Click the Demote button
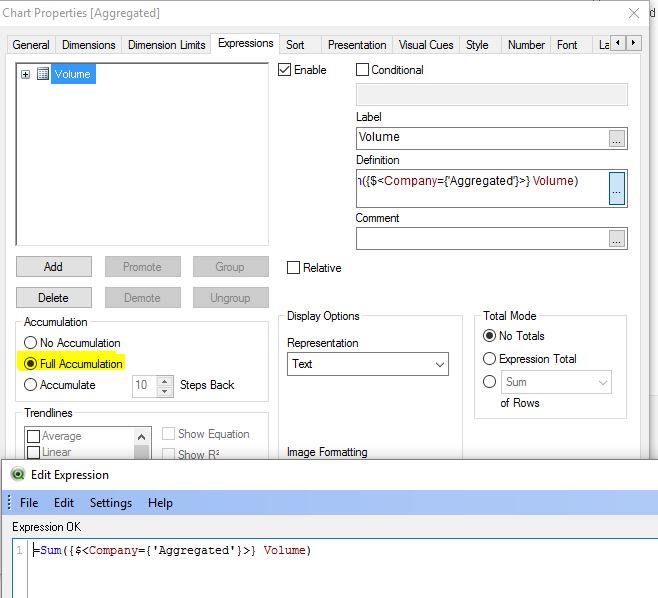This screenshot has width=658, height=598. 143,298
